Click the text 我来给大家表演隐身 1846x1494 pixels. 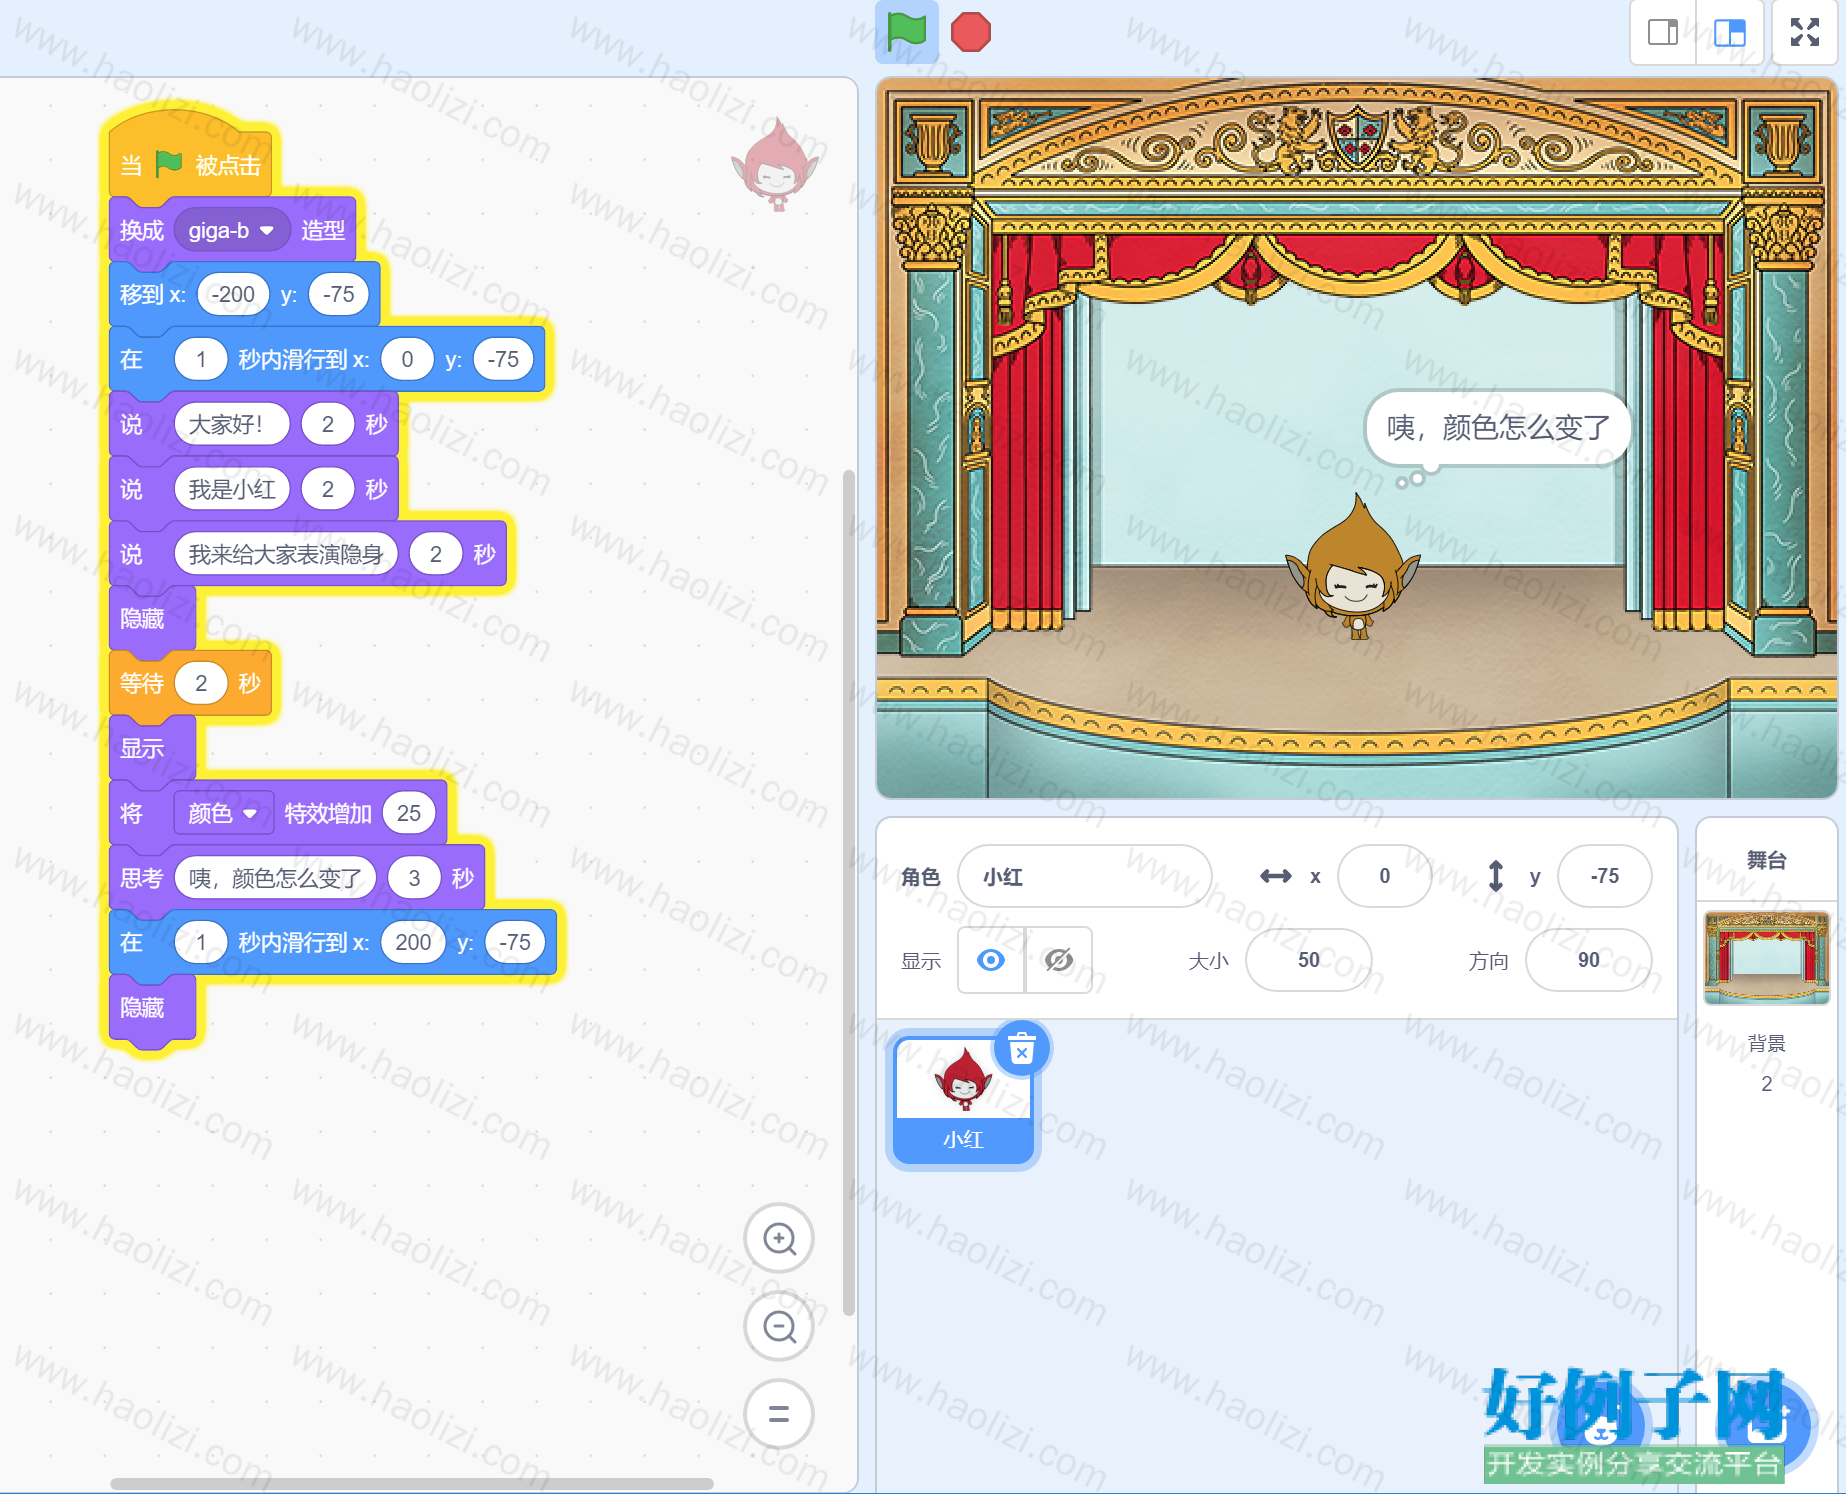pos(286,555)
